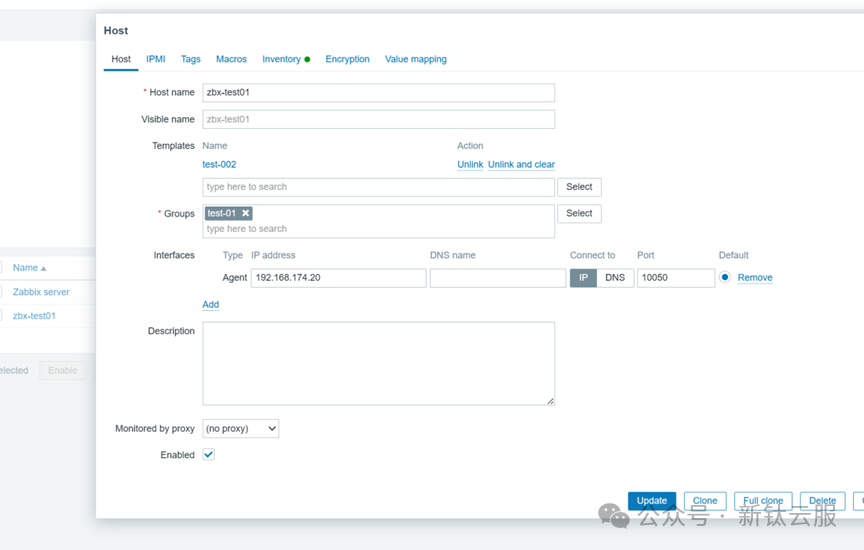Tick the Zabbix server row checkbox
The width and height of the screenshot is (864, 550).
(1, 292)
